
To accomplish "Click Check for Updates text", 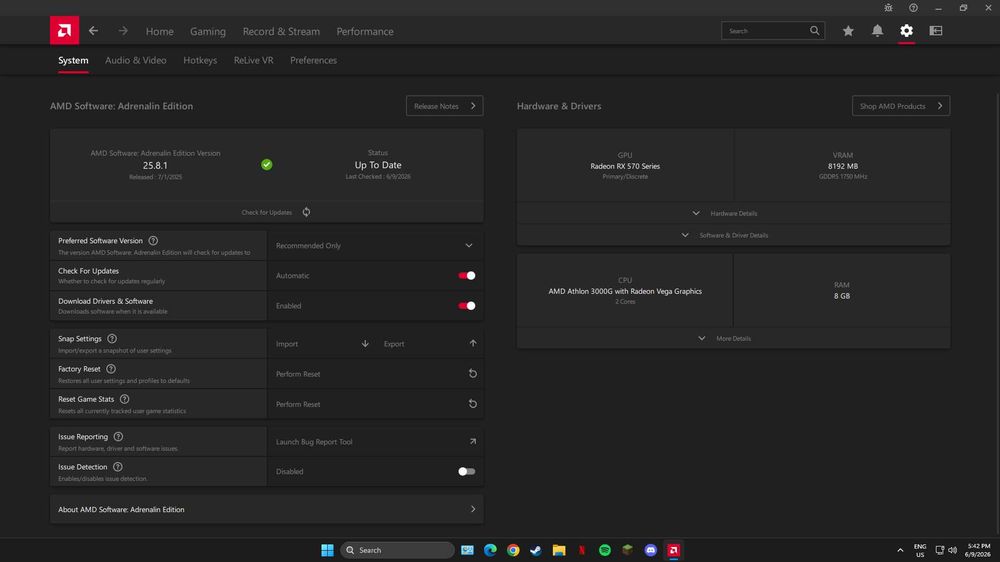I will click(x=267, y=212).
